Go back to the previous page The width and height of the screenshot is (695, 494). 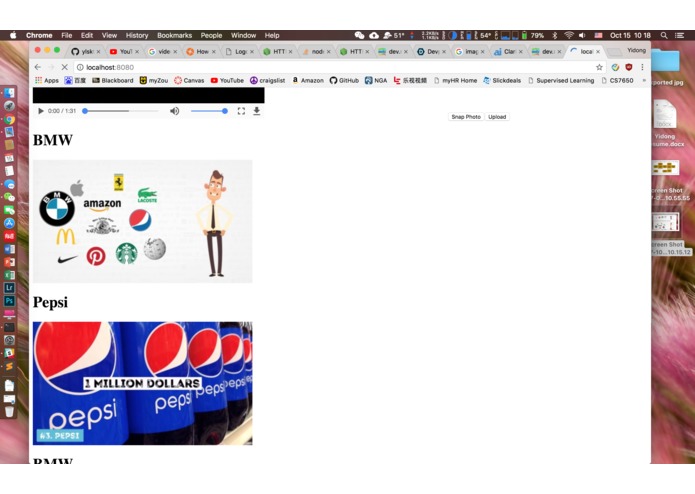tap(38, 67)
